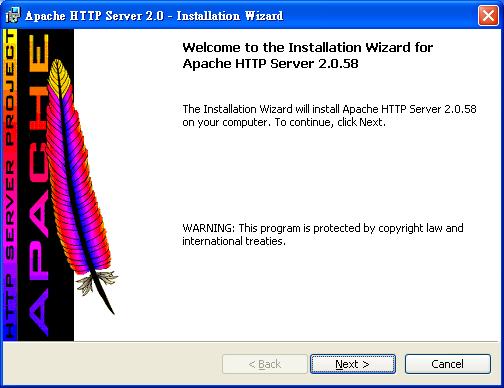Click the WARNING copyright notice text
The width and height of the screenshot is (504, 388).
point(323,234)
